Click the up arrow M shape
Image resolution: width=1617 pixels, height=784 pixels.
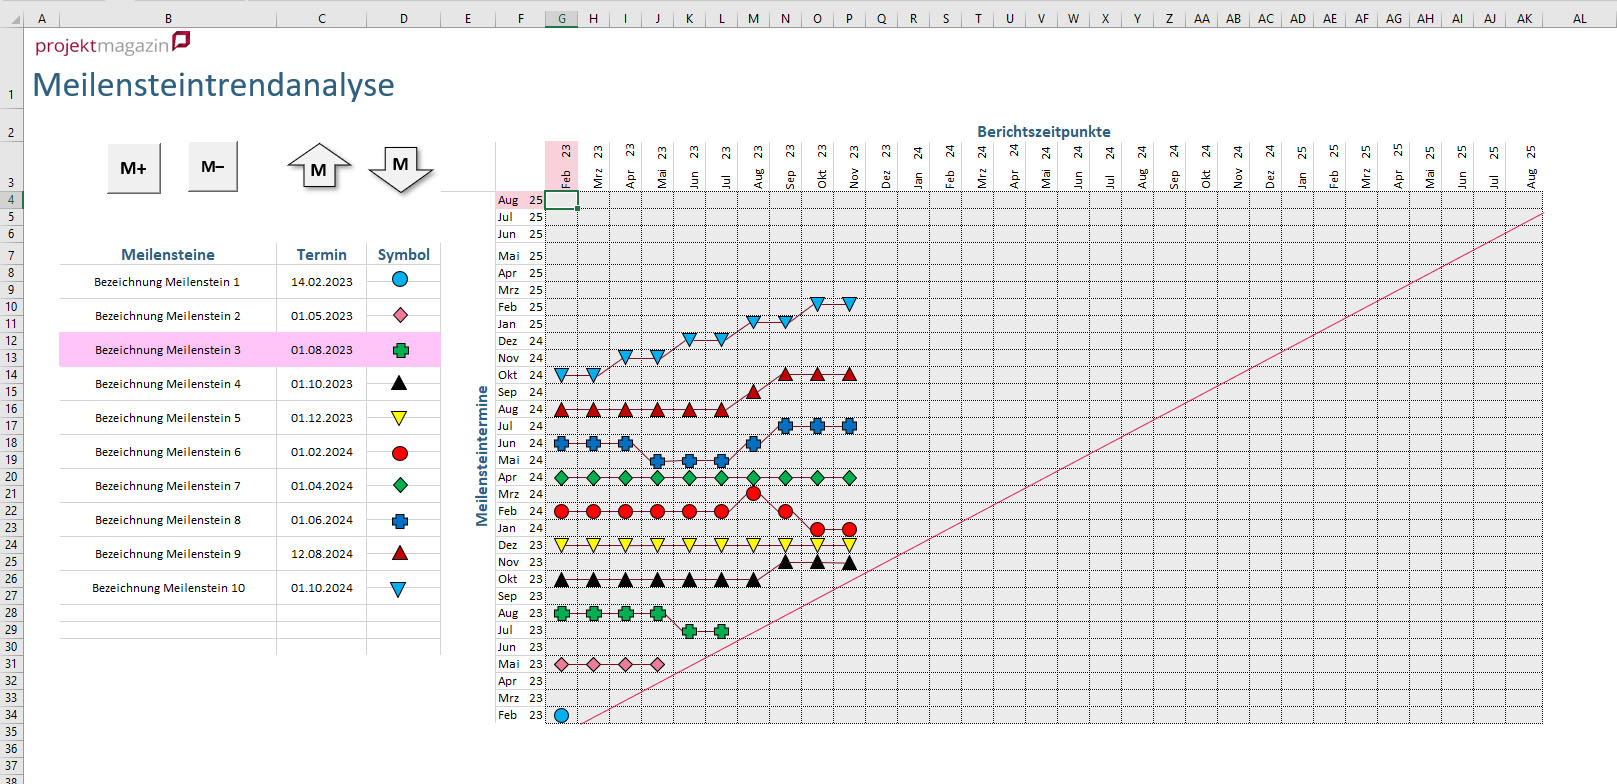[x=319, y=167]
